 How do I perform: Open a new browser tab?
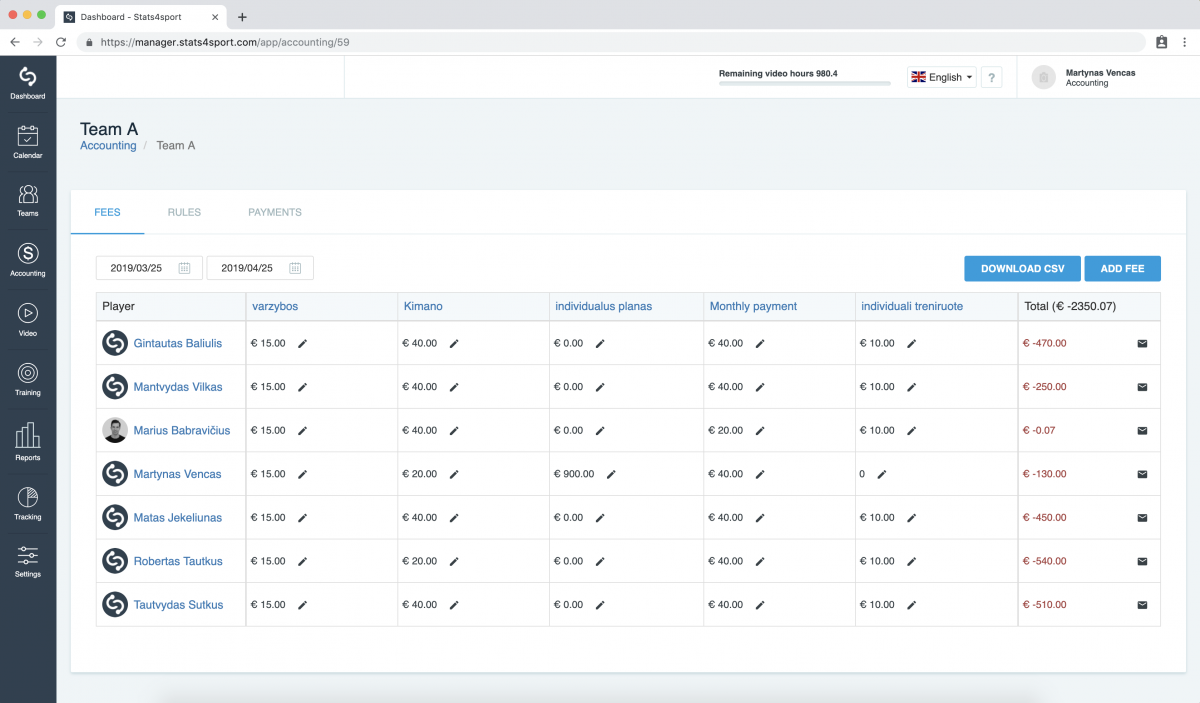(242, 17)
